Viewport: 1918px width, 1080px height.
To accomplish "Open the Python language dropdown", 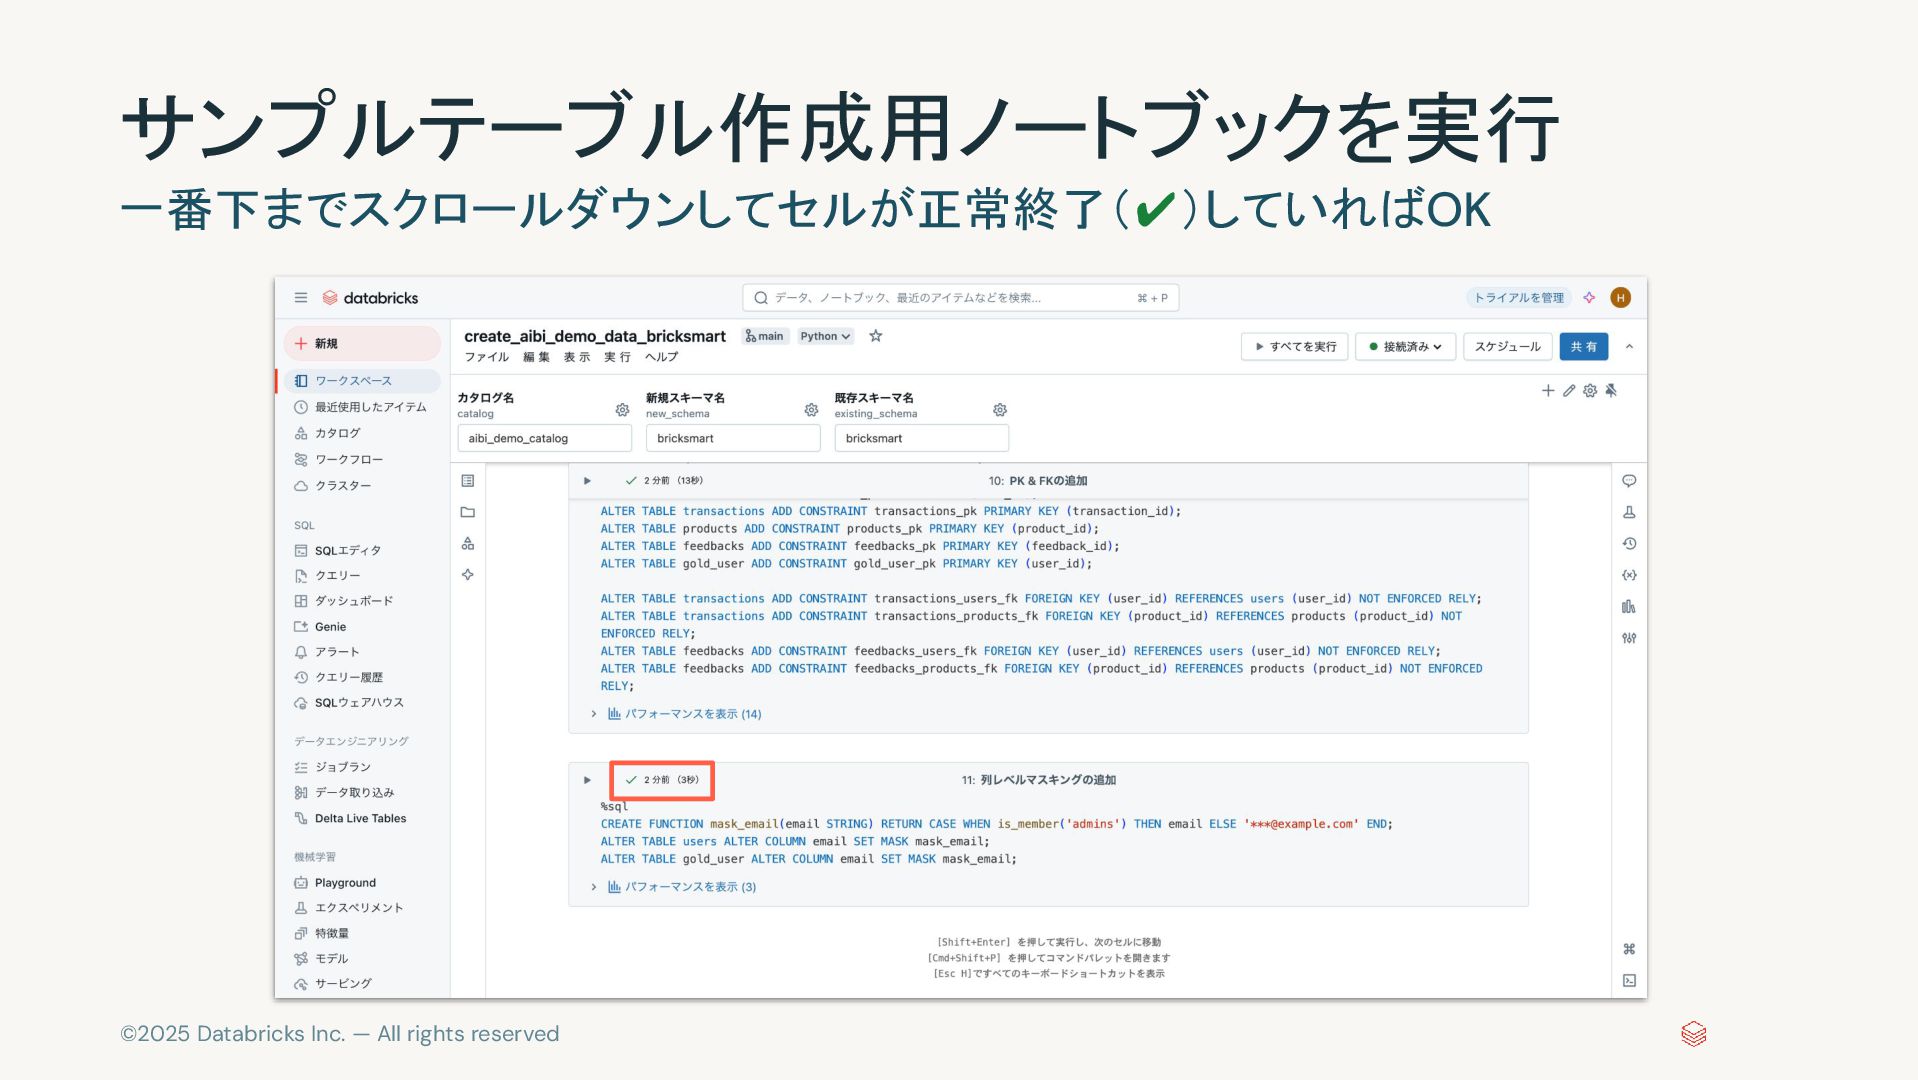I will pos(825,336).
